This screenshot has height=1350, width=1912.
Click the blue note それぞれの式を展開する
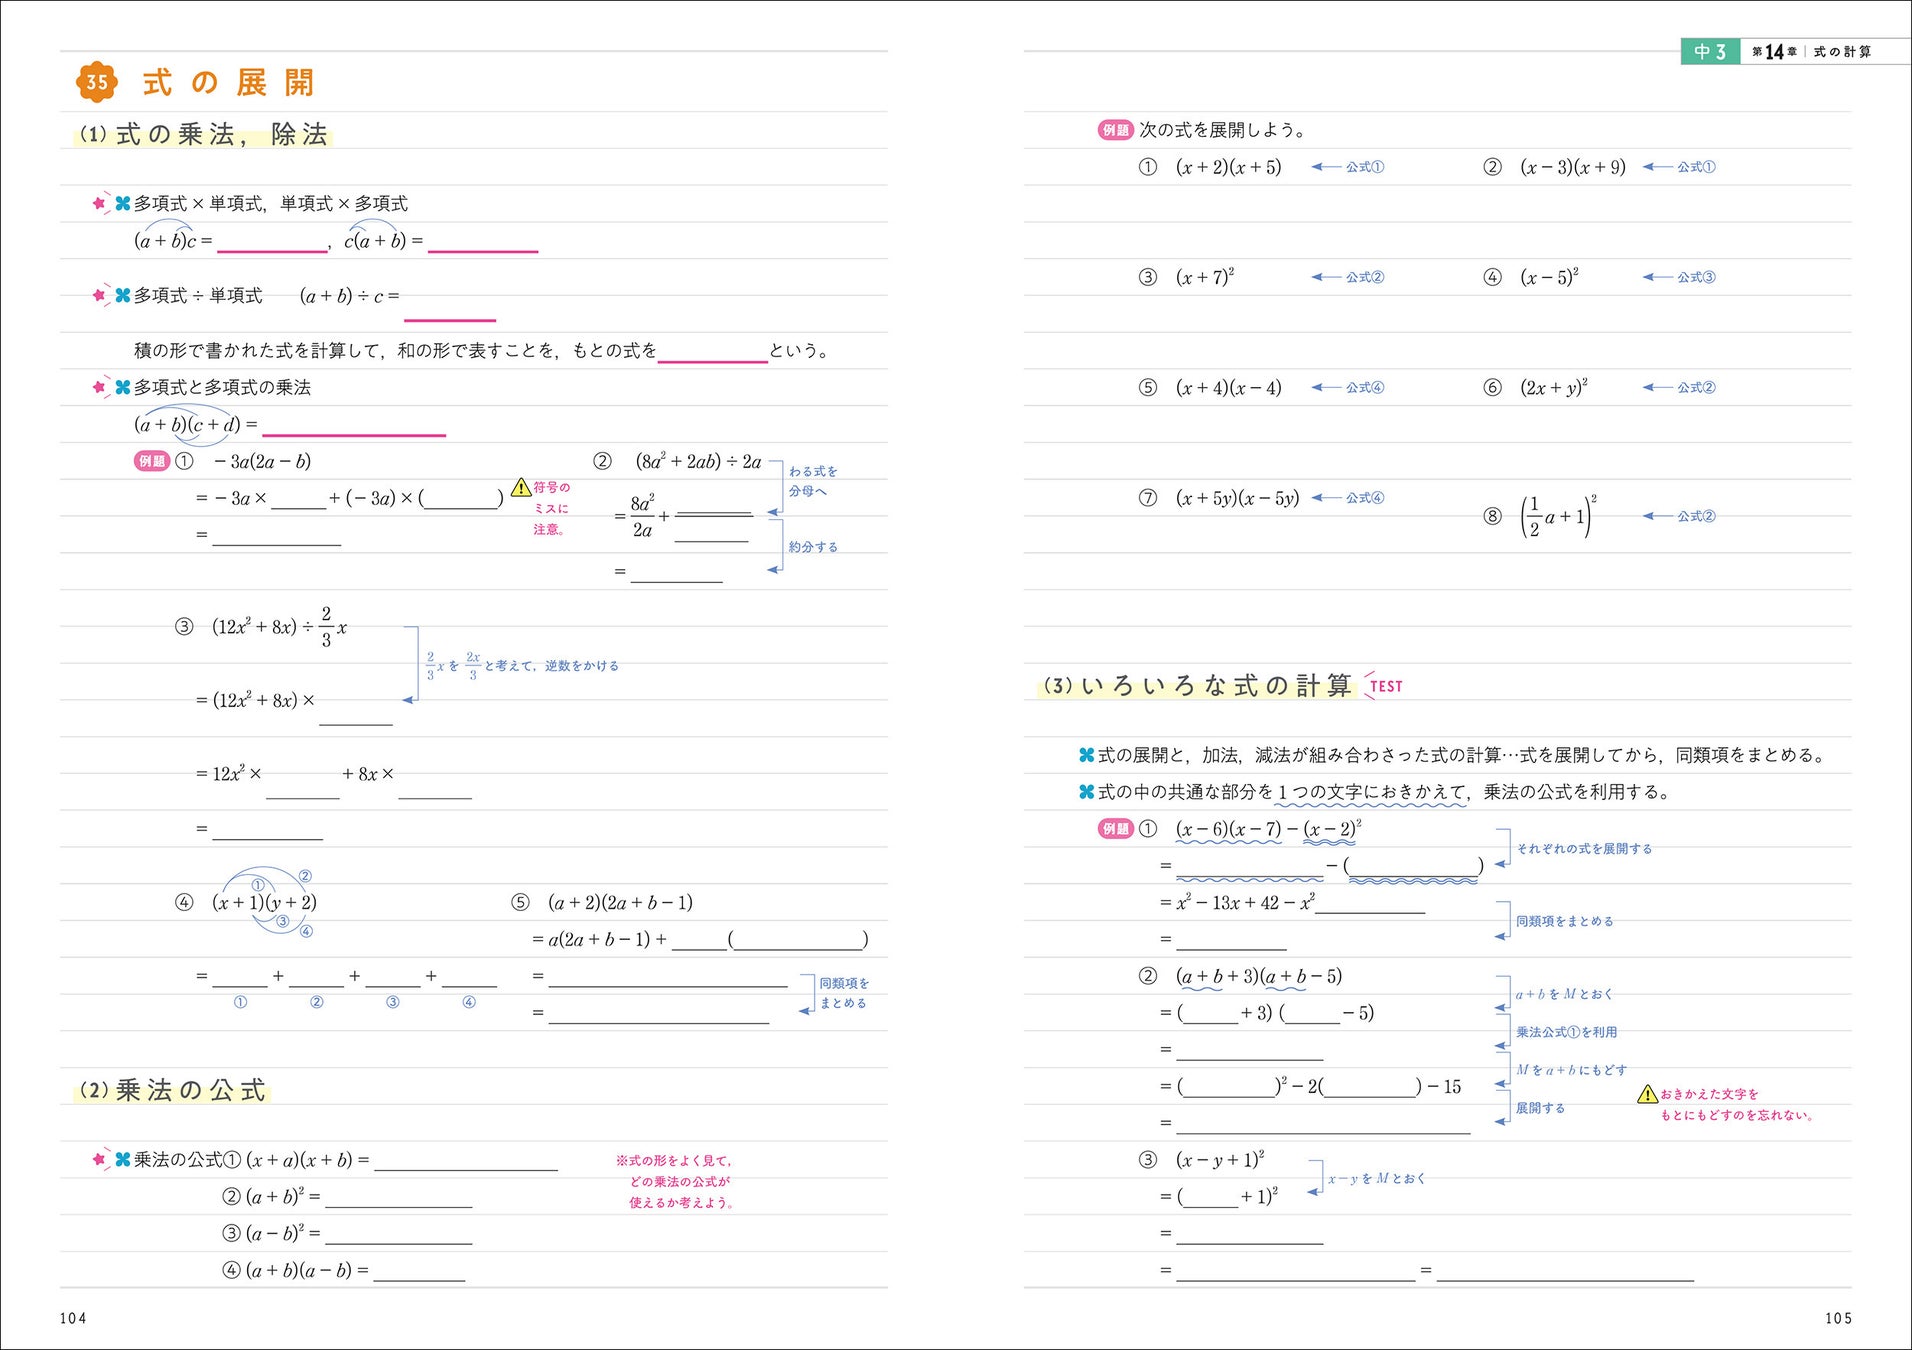tap(1584, 848)
